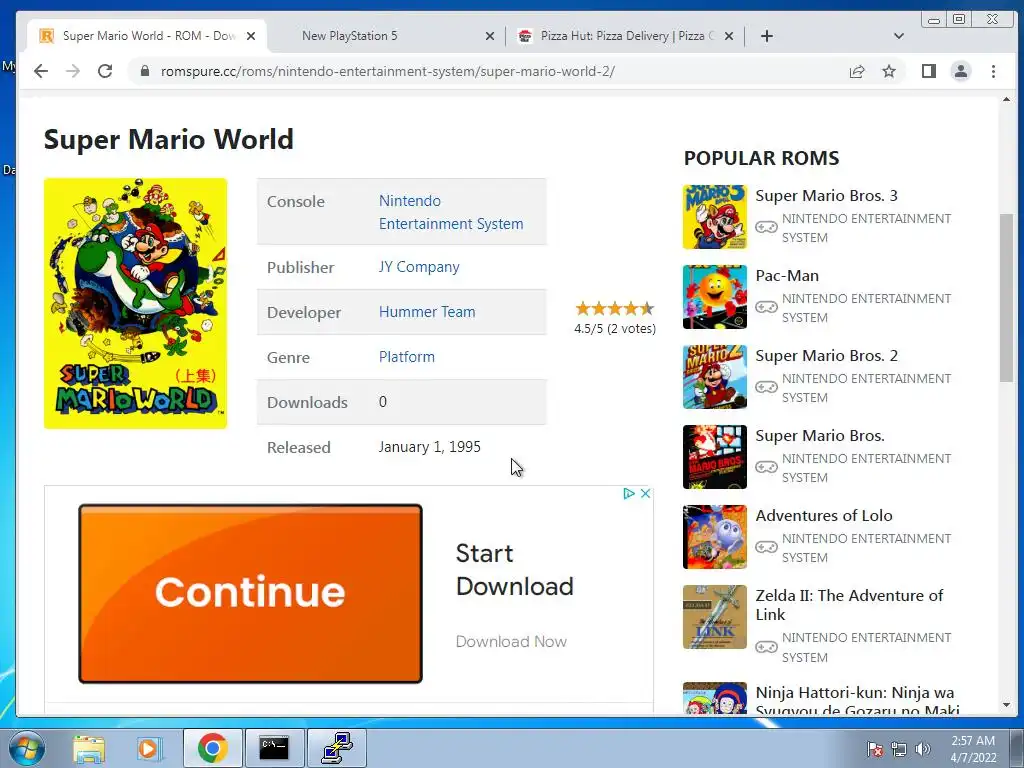Click the Pac-Man thumbnail

(x=714, y=297)
